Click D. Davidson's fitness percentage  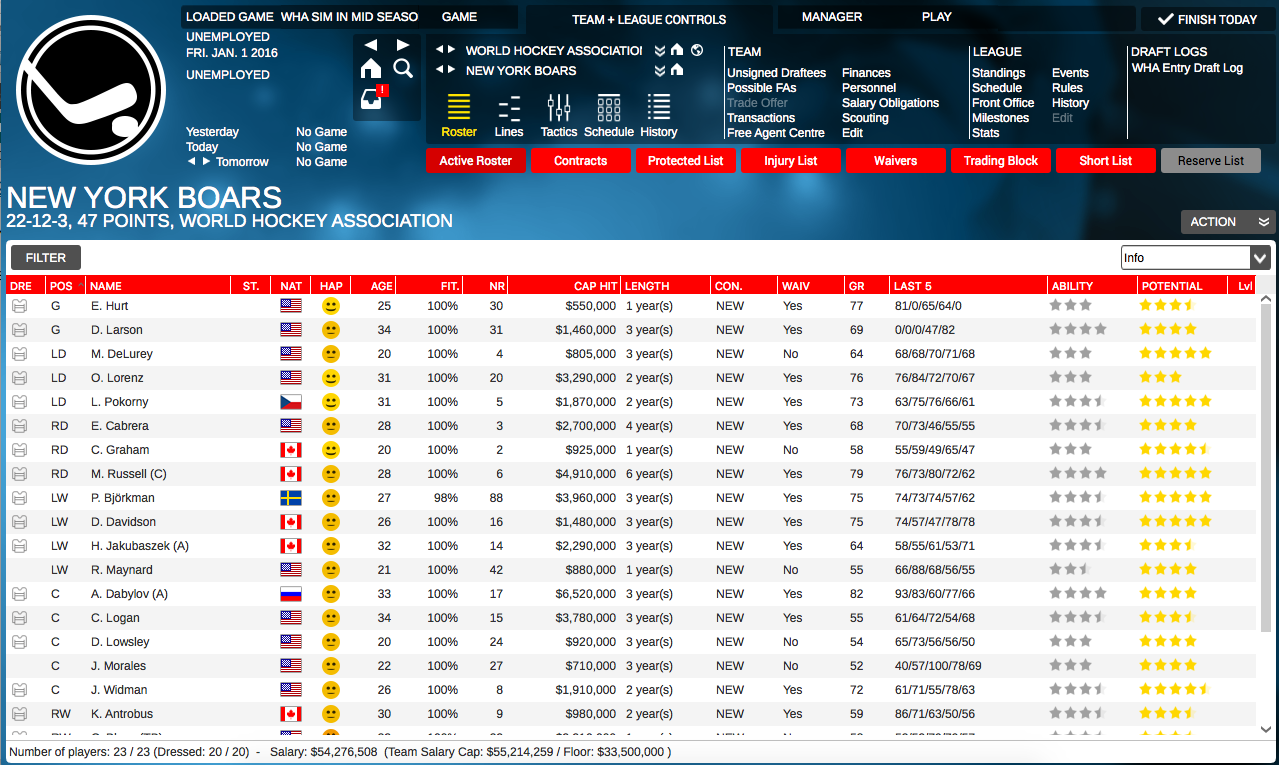[442, 521]
